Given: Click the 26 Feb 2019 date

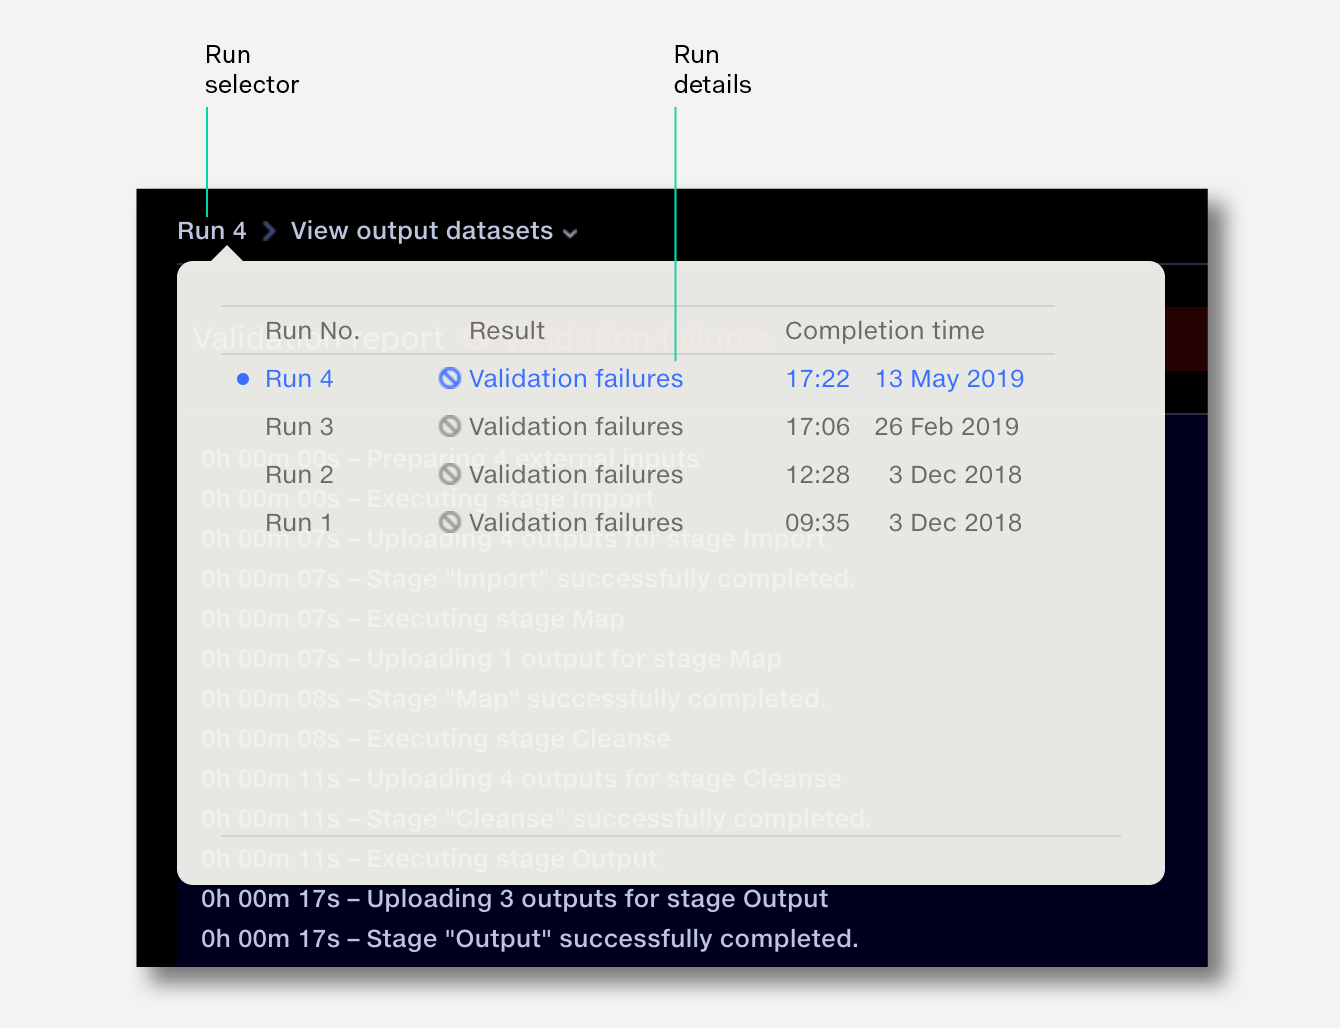Looking at the screenshot, I should [947, 427].
